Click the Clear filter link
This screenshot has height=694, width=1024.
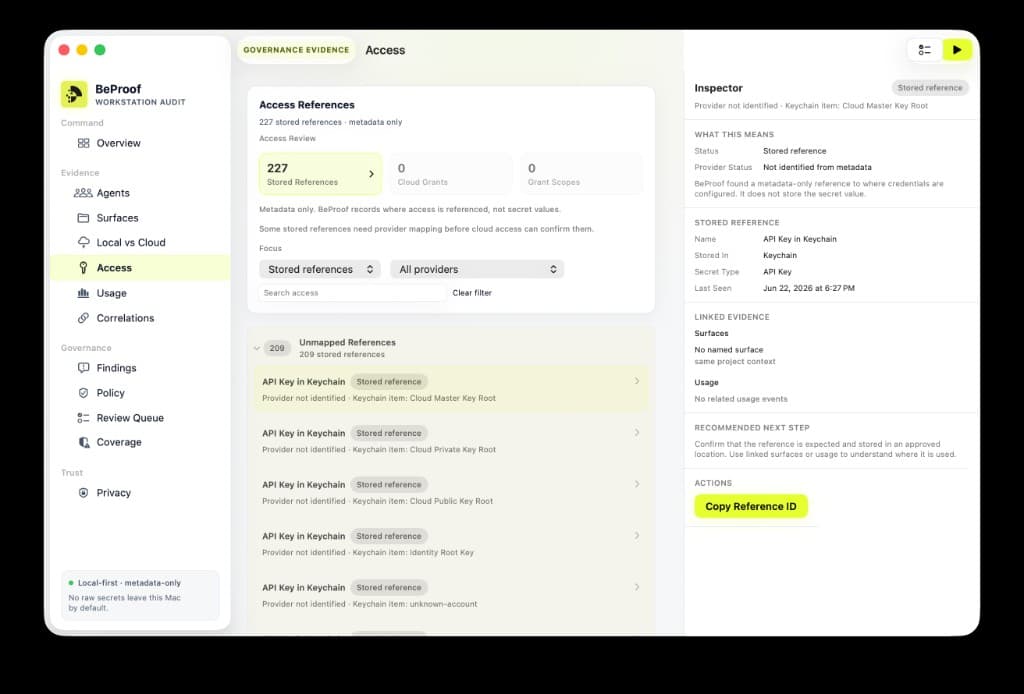point(472,292)
